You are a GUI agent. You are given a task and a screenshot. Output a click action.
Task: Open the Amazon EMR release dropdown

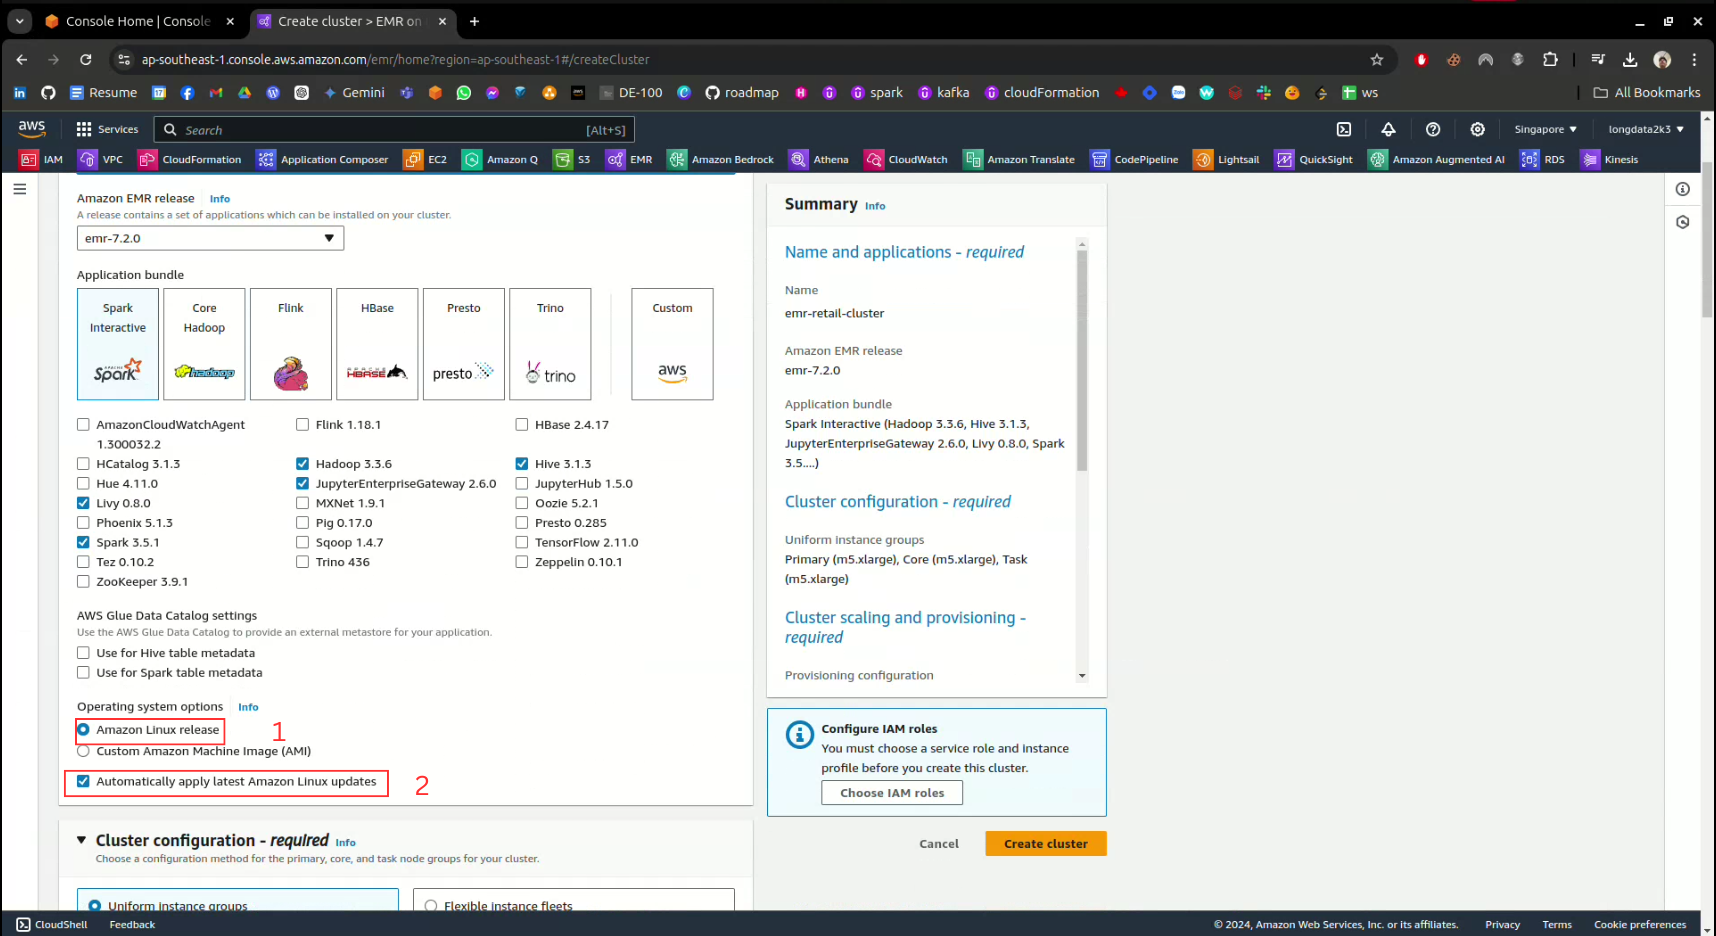pos(210,238)
